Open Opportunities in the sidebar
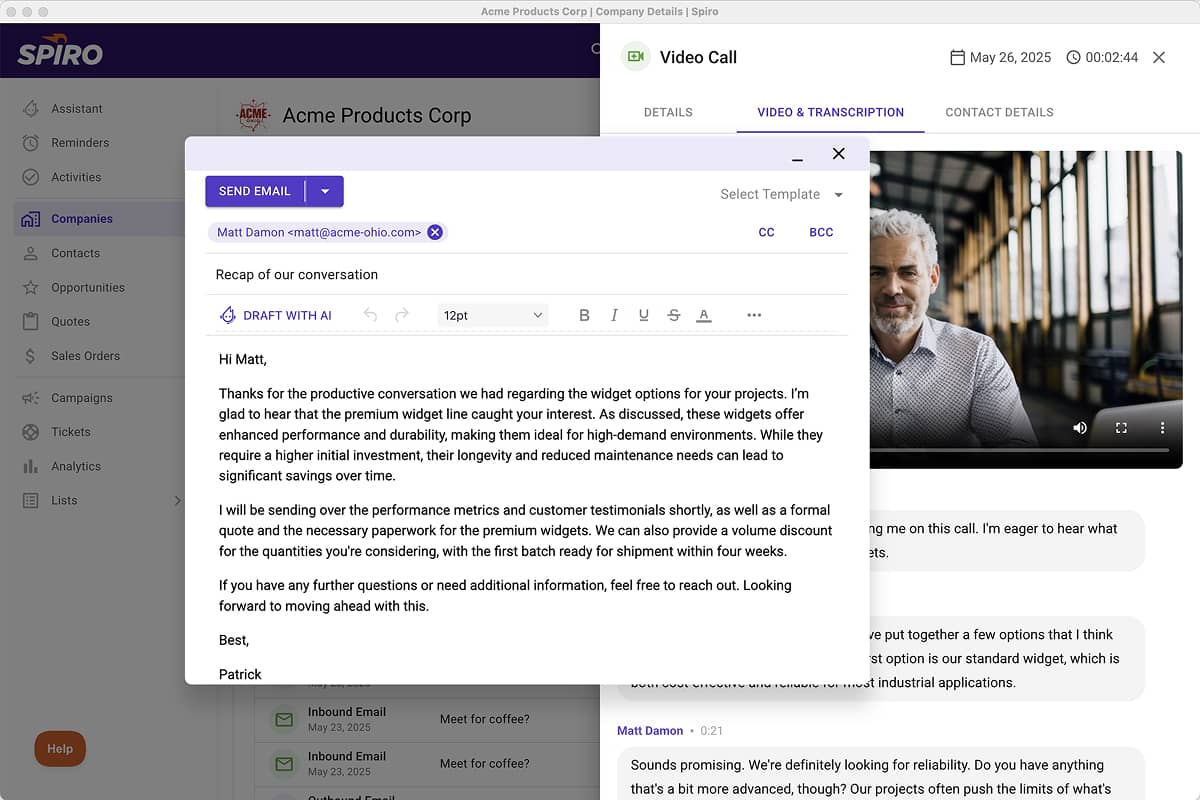Viewport: 1200px width, 800px height. coord(88,287)
